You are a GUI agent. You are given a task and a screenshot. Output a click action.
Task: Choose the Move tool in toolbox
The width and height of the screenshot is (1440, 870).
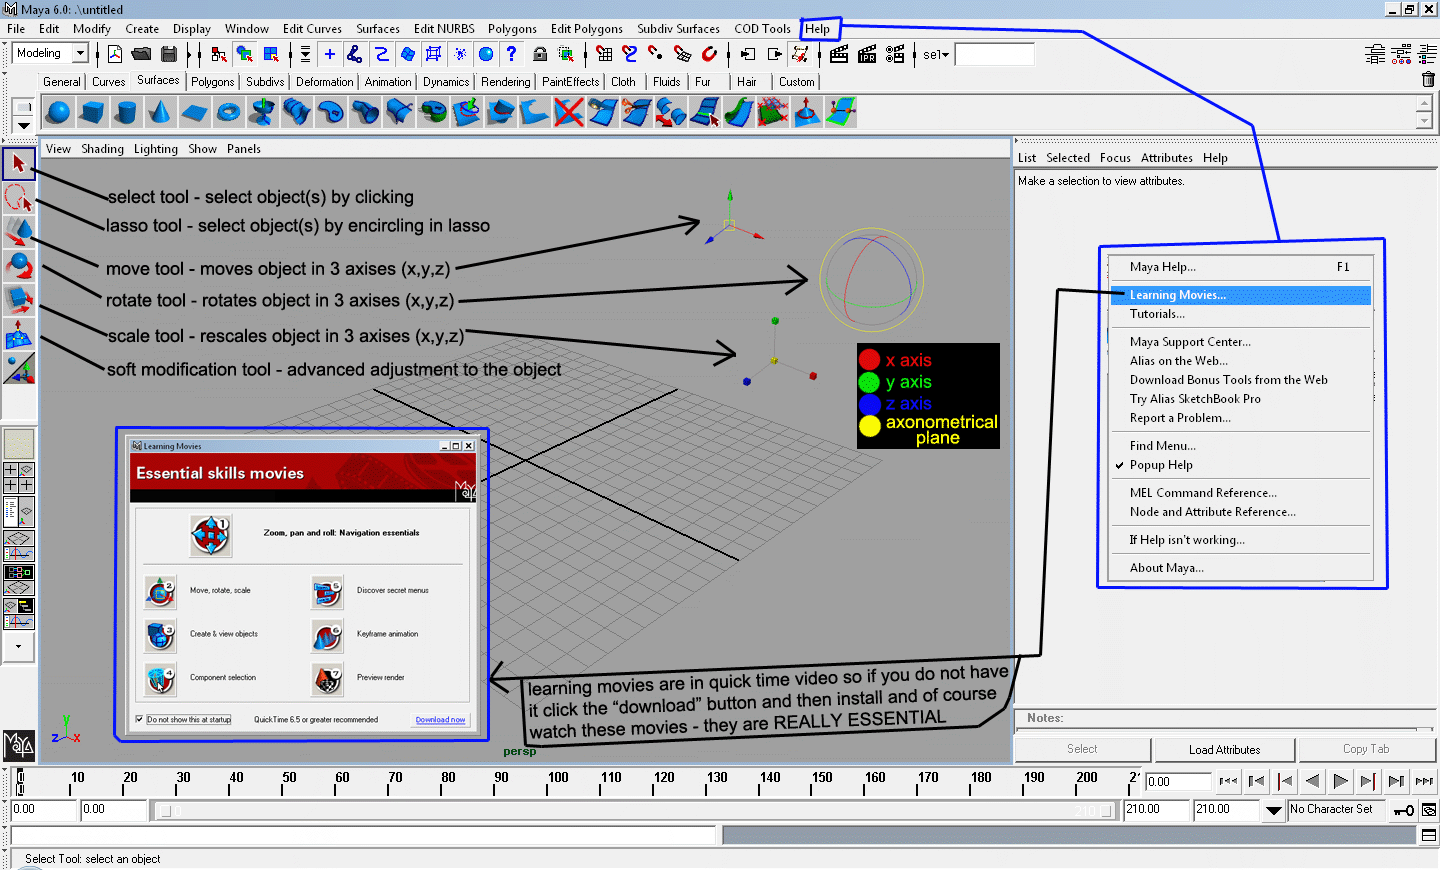(19, 231)
